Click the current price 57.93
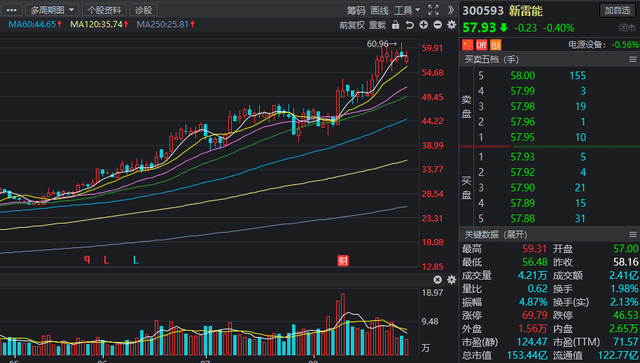The height and width of the screenshot is (363, 640). pyautogui.click(x=479, y=28)
